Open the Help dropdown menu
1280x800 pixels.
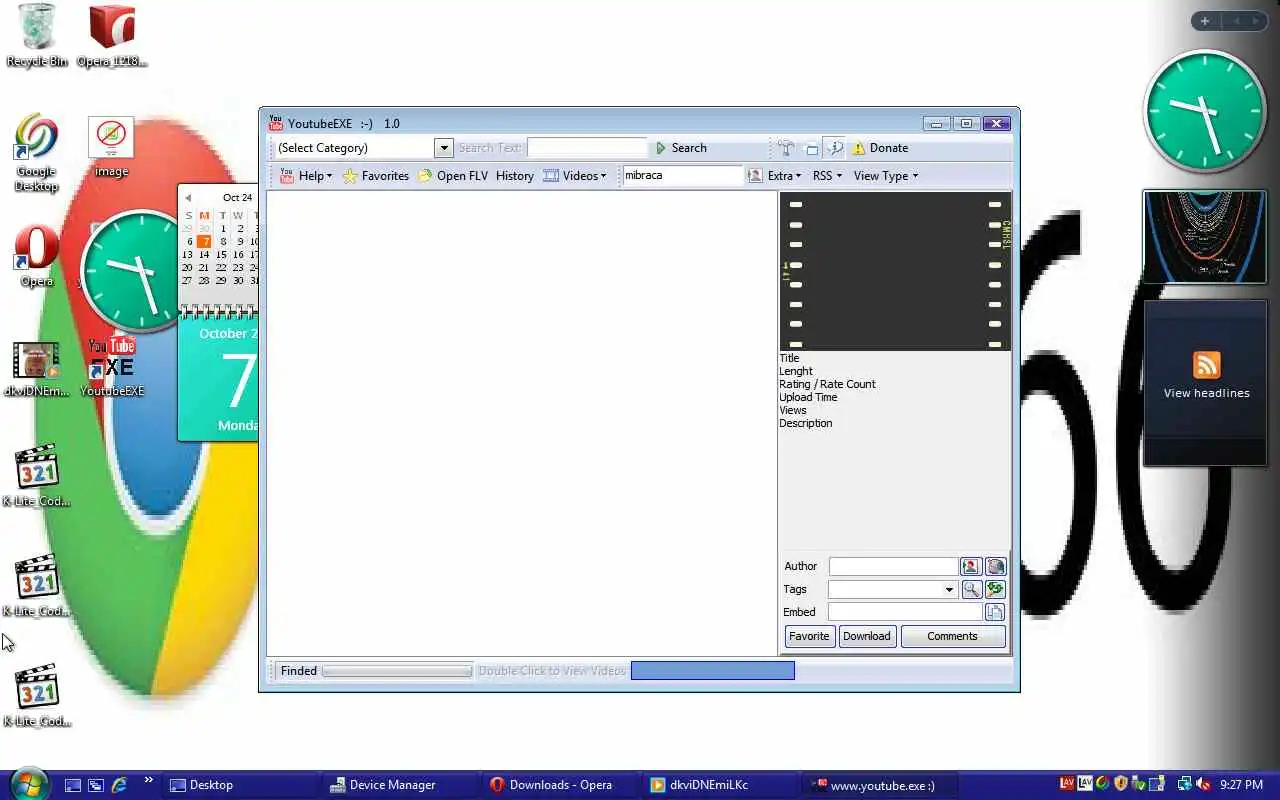305,176
